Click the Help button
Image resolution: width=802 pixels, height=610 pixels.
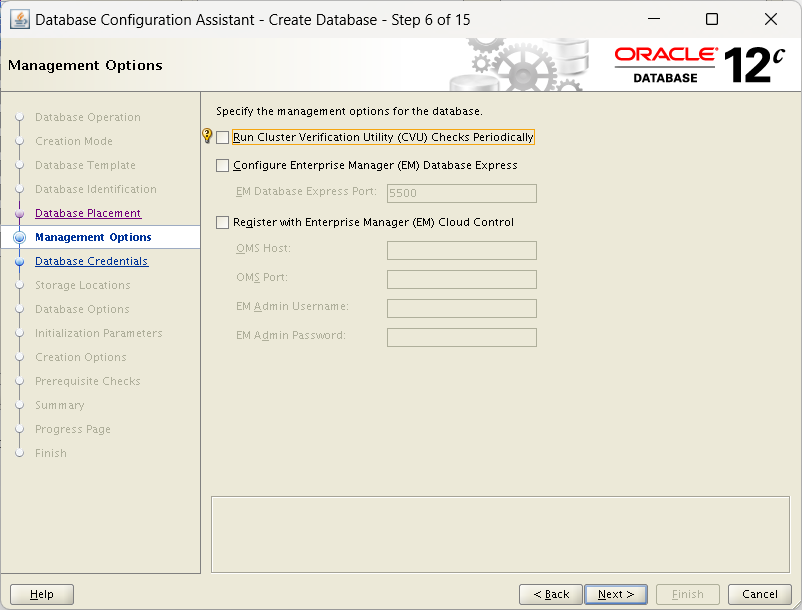(x=42, y=594)
